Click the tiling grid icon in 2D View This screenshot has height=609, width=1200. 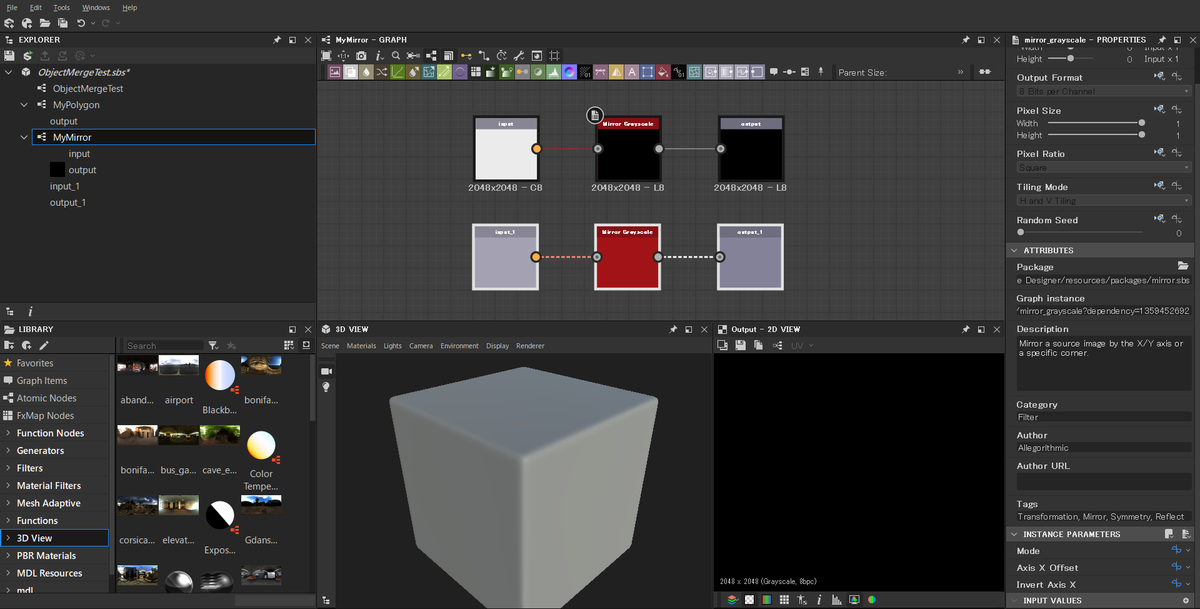pos(784,600)
